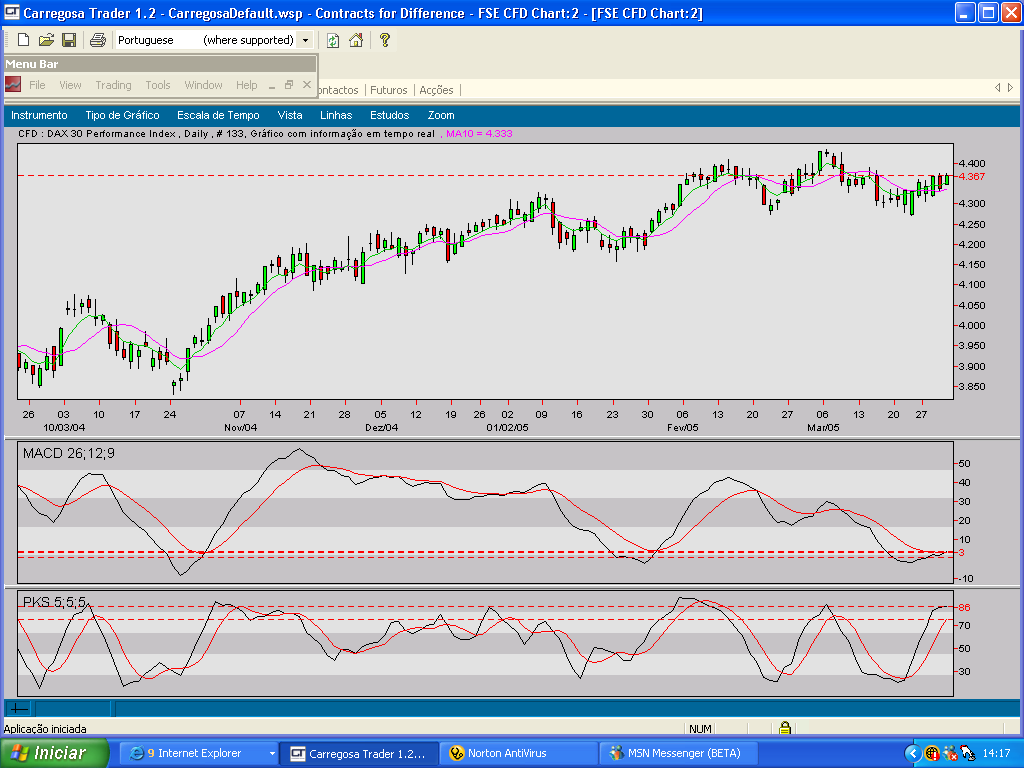
Task: Click the yellow question mark help icon
Action: [x=384, y=40]
